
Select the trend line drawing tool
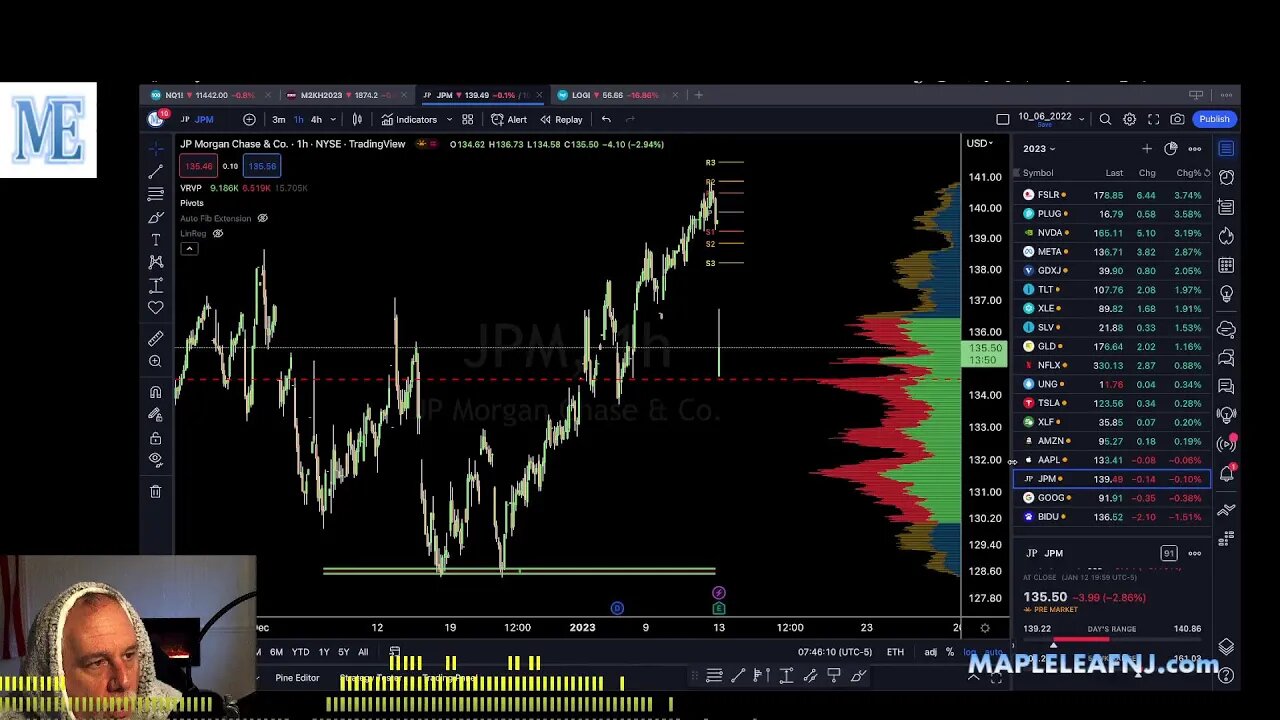[156, 171]
